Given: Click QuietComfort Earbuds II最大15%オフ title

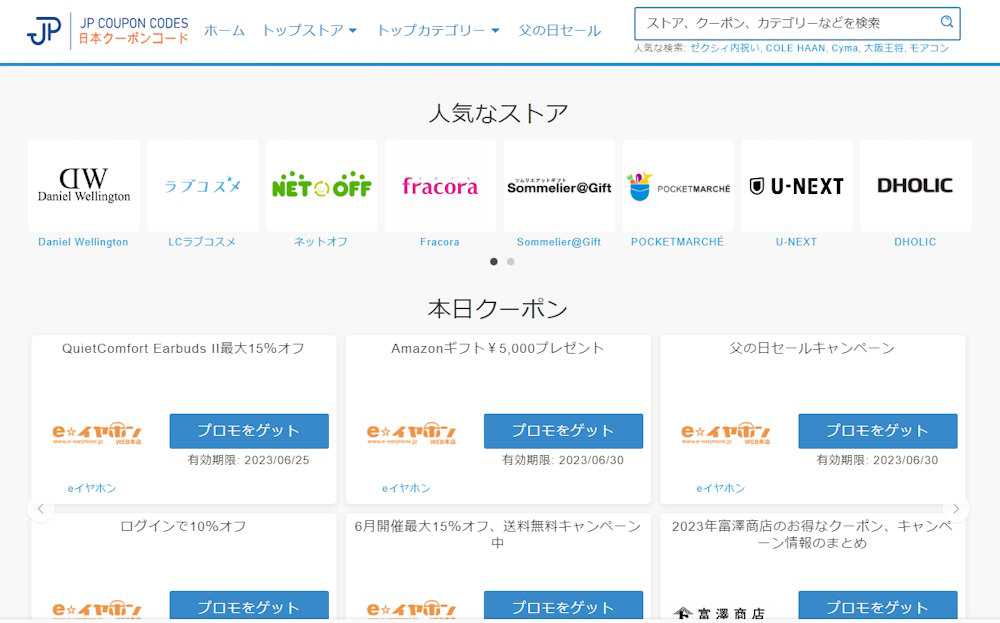Looking at the screenshot, I should [x=183, y=348].
